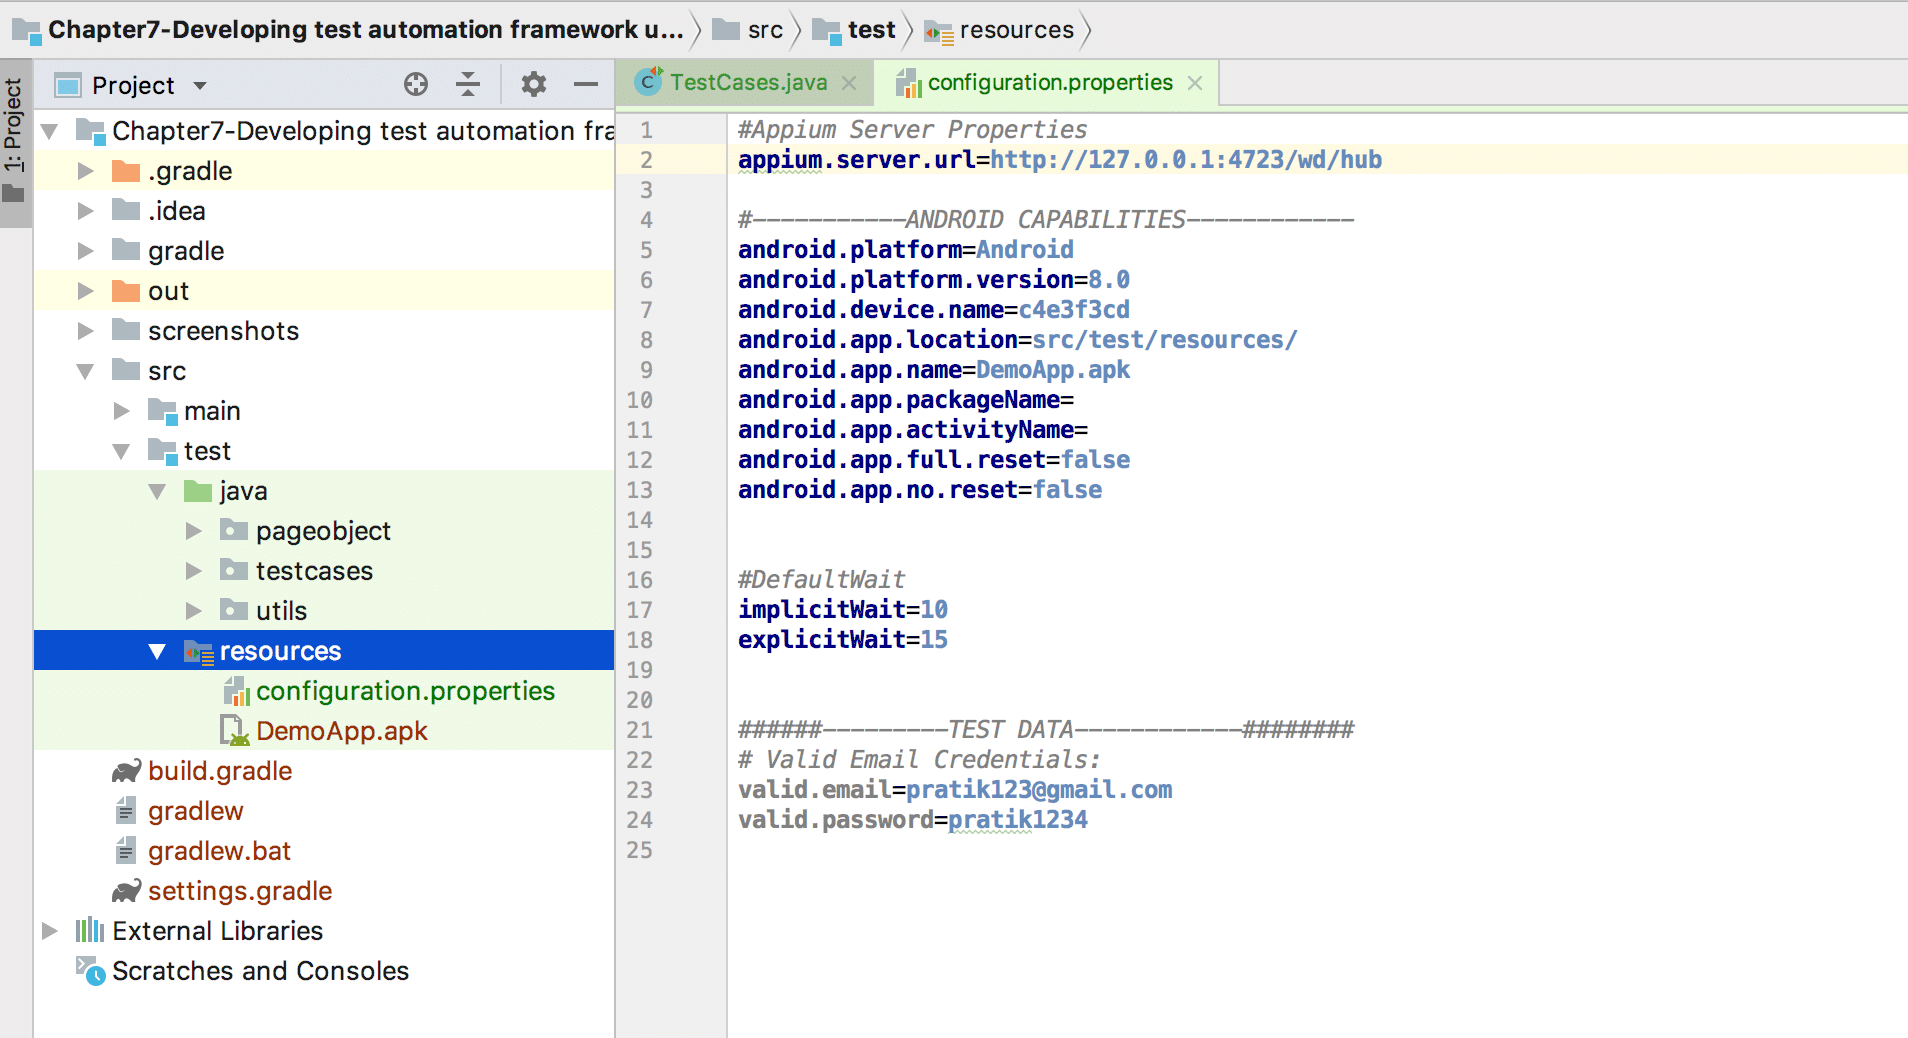The width and height of the screenshot is (1908, 1038).
Task: Click the valid.password value pratik1234
Action: pyautogui.click(x=1018, y=820)
